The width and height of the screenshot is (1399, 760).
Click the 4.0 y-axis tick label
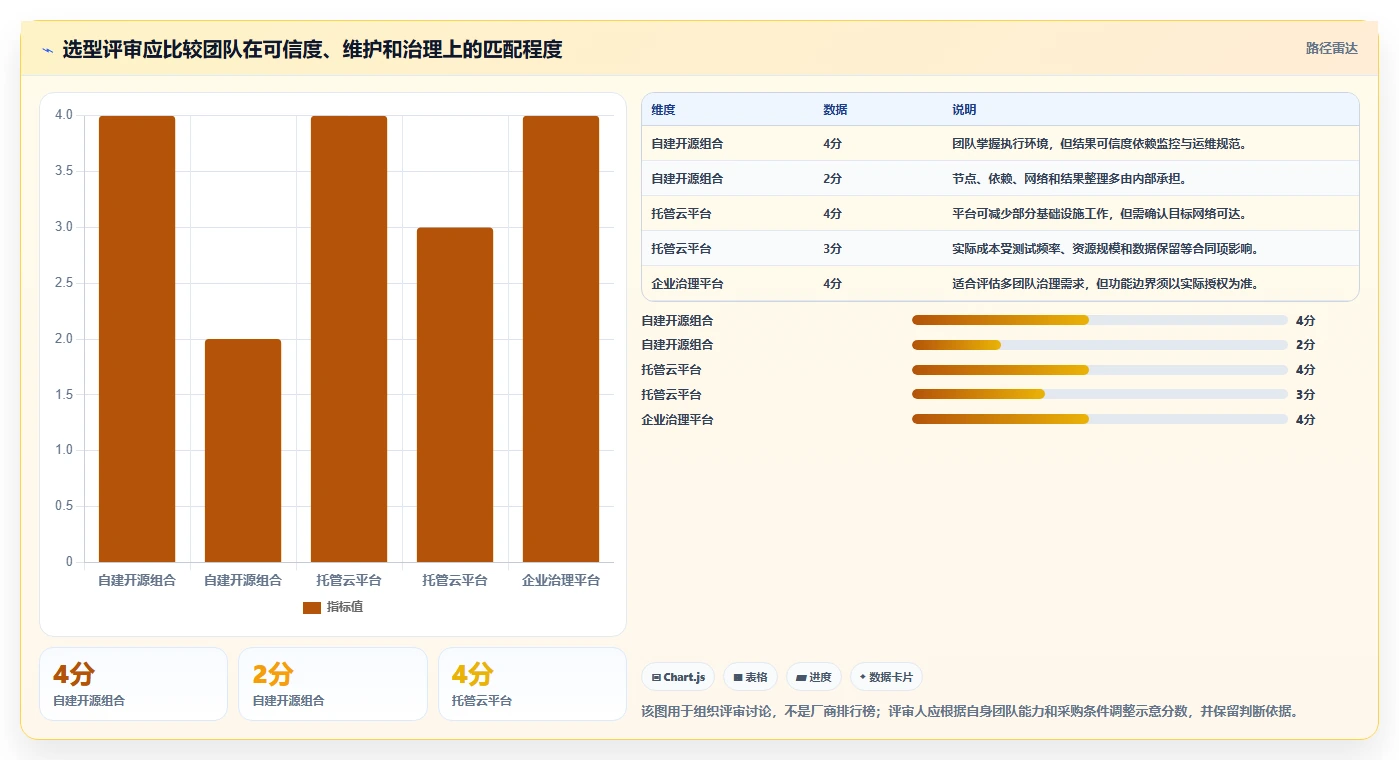pyautogui.click(x=64, y=115)
